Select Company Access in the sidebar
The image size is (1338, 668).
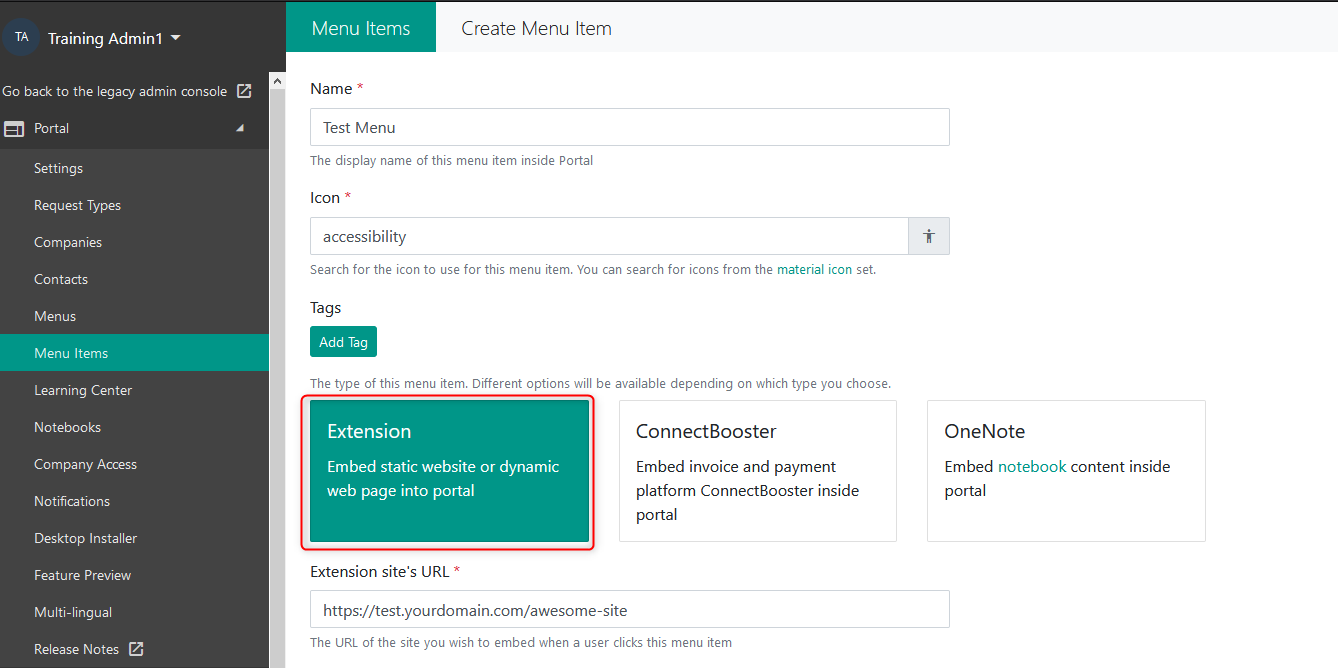(x=134, y=464)
